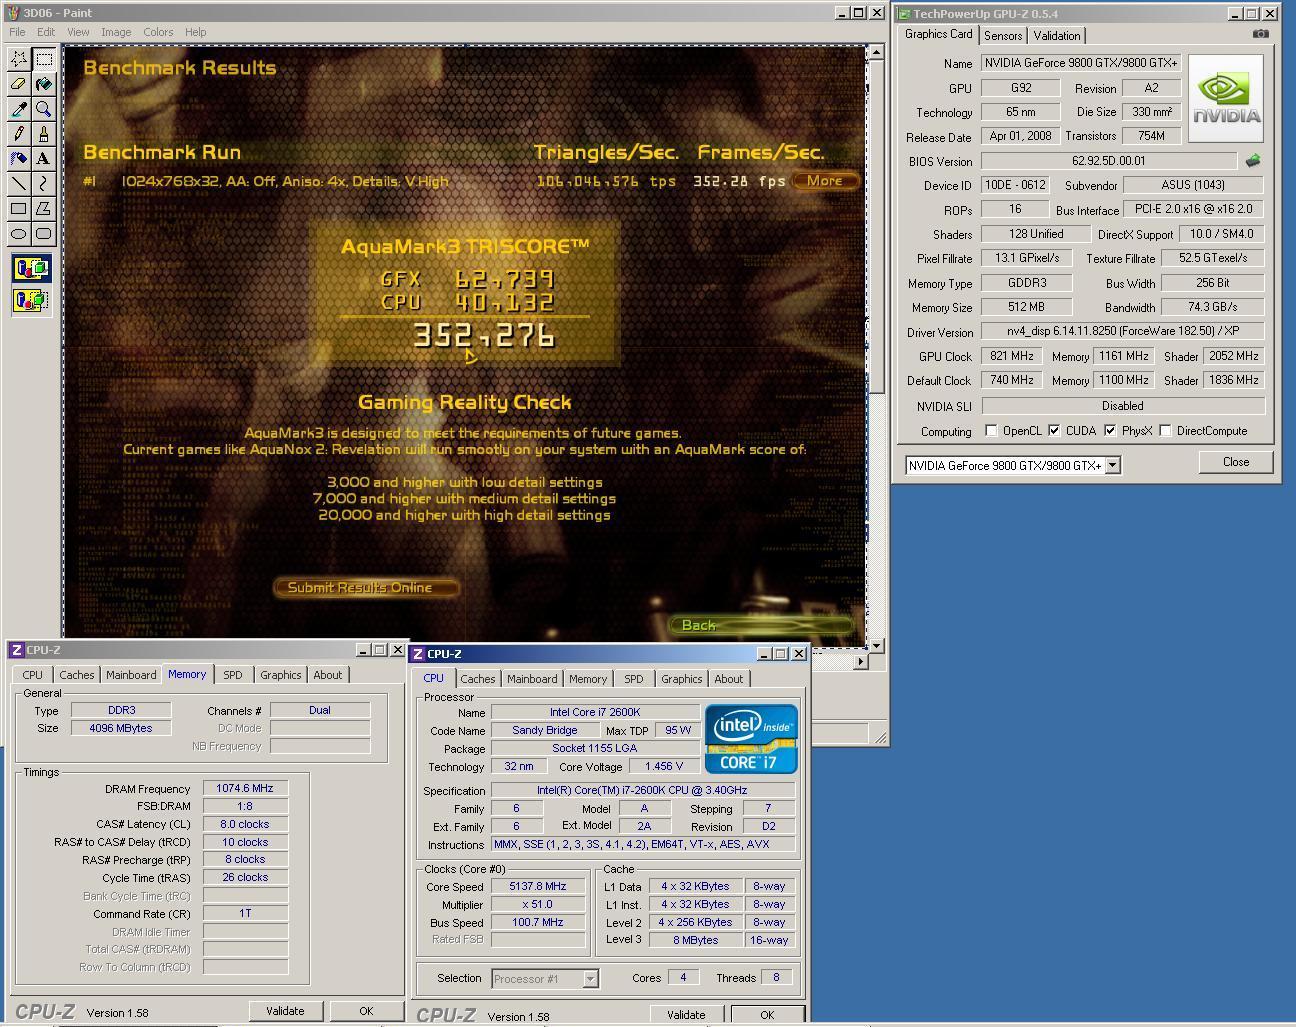This screenshot has height=1027, width=1296.
Task: Toggle the PhysX checkbox
Action: pyautogui.click(x=1110, y=431)
